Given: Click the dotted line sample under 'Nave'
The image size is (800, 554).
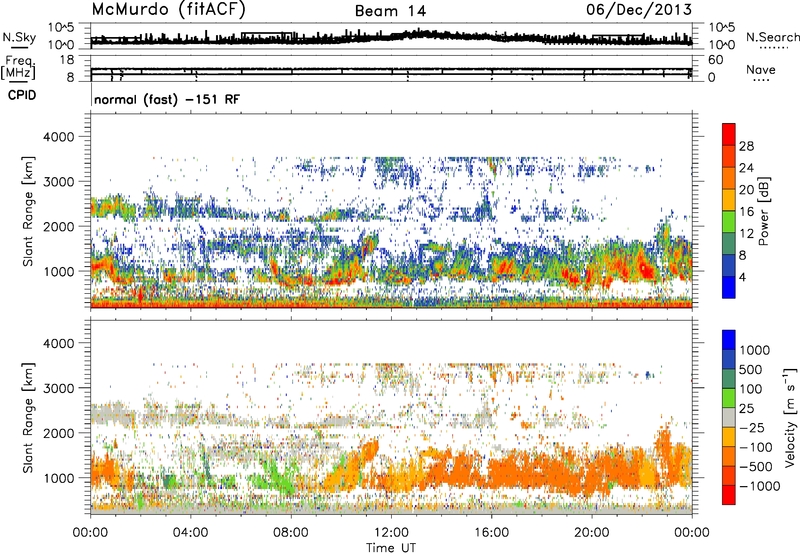Looking at the screenshot, I should pyautogui.click(x=761, y=80).
